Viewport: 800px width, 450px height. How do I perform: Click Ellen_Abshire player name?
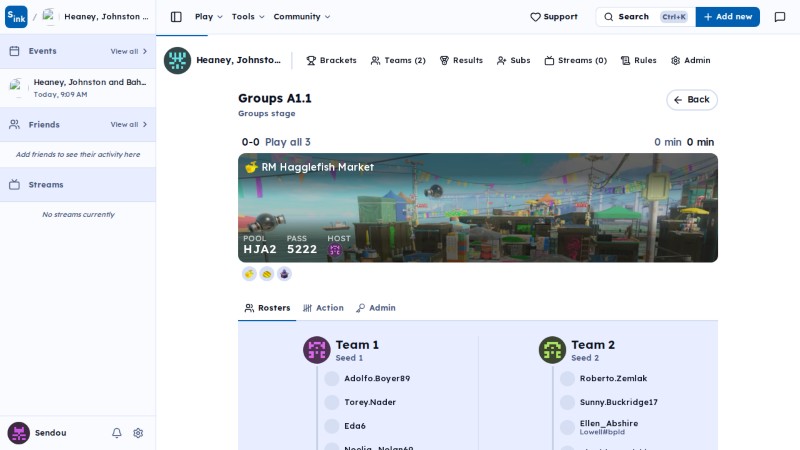click(x=609, y=423)
